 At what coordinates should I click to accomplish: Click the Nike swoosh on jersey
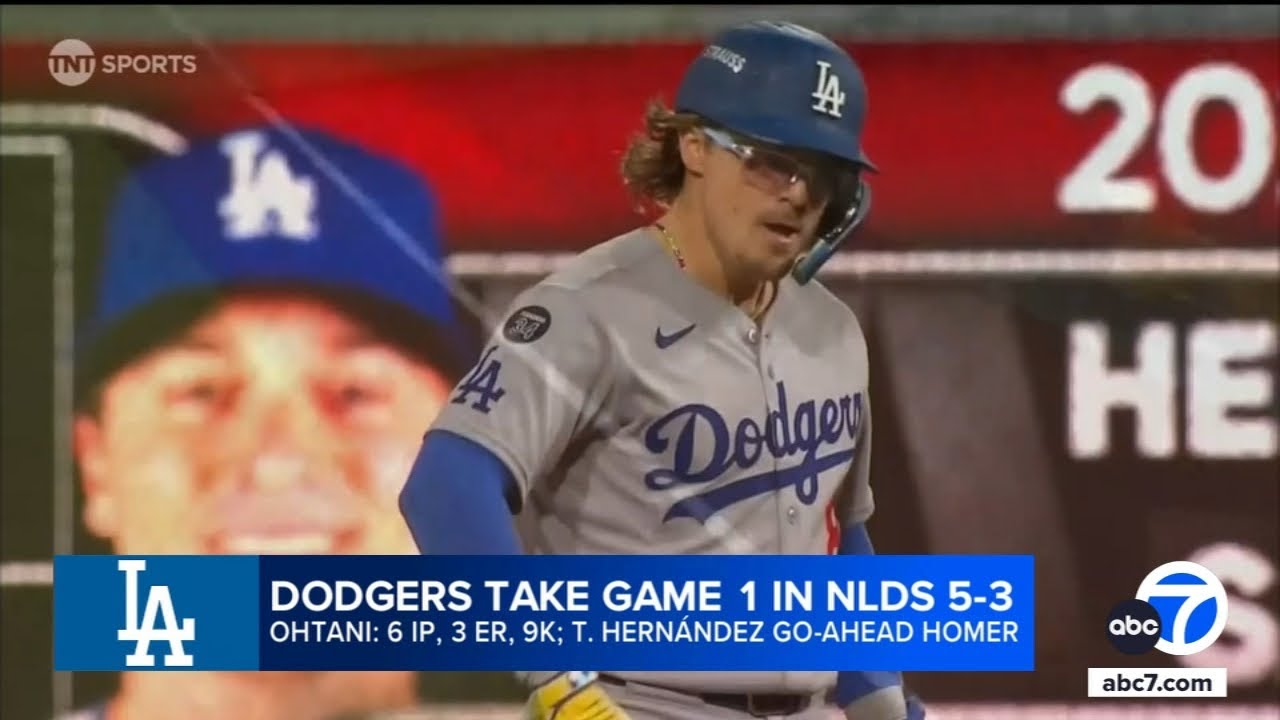675,336
